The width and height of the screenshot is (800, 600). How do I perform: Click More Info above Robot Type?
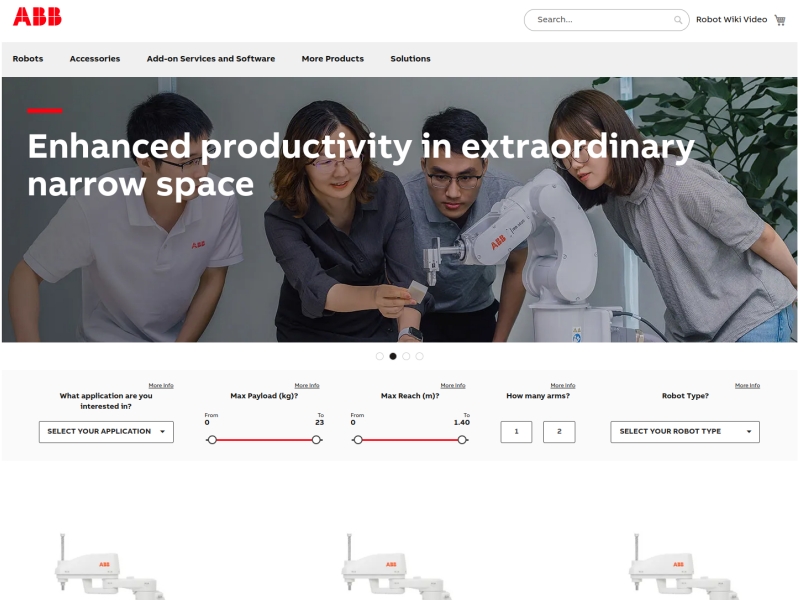point(747,385)
